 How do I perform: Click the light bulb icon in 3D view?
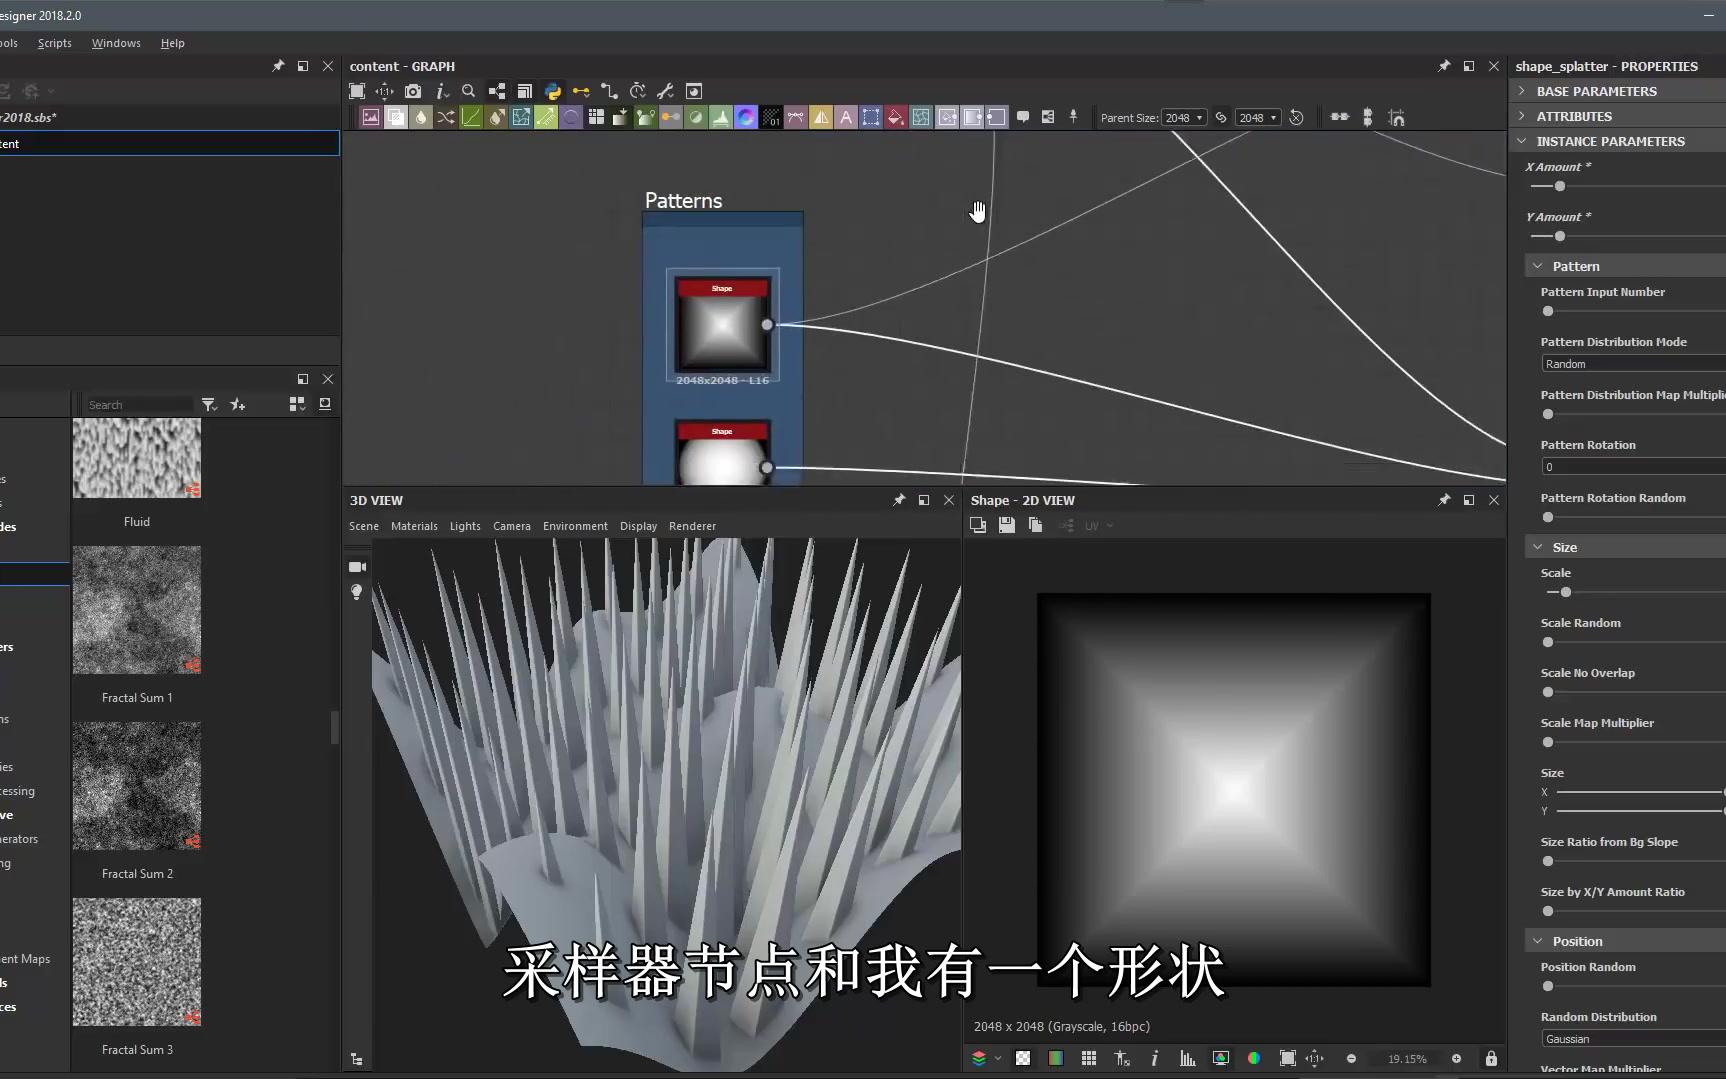356,592
